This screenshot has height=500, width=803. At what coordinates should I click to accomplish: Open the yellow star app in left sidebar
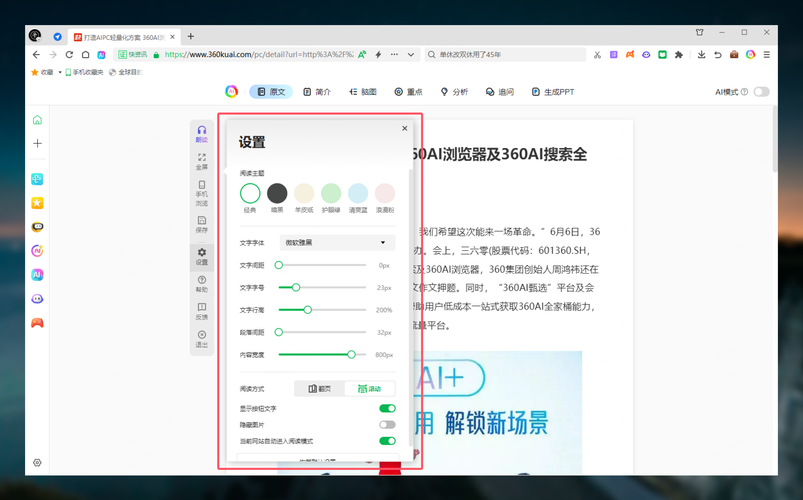(x=37, y=203)
